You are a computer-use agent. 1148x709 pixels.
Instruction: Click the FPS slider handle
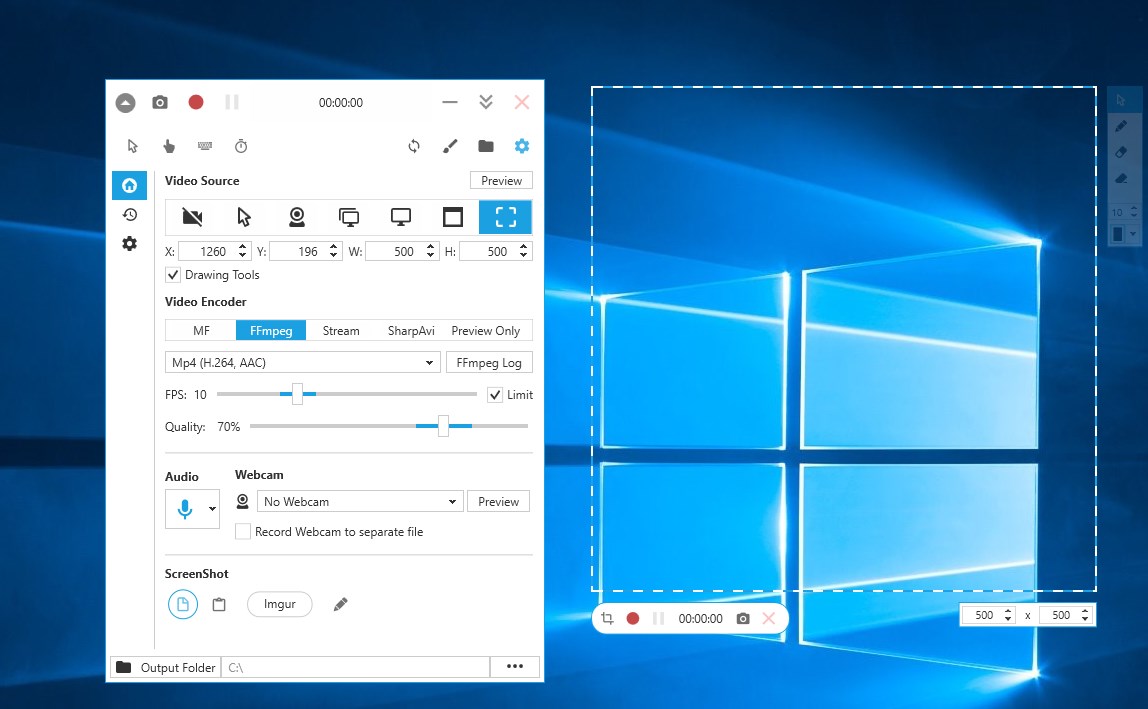click(297, 393)
